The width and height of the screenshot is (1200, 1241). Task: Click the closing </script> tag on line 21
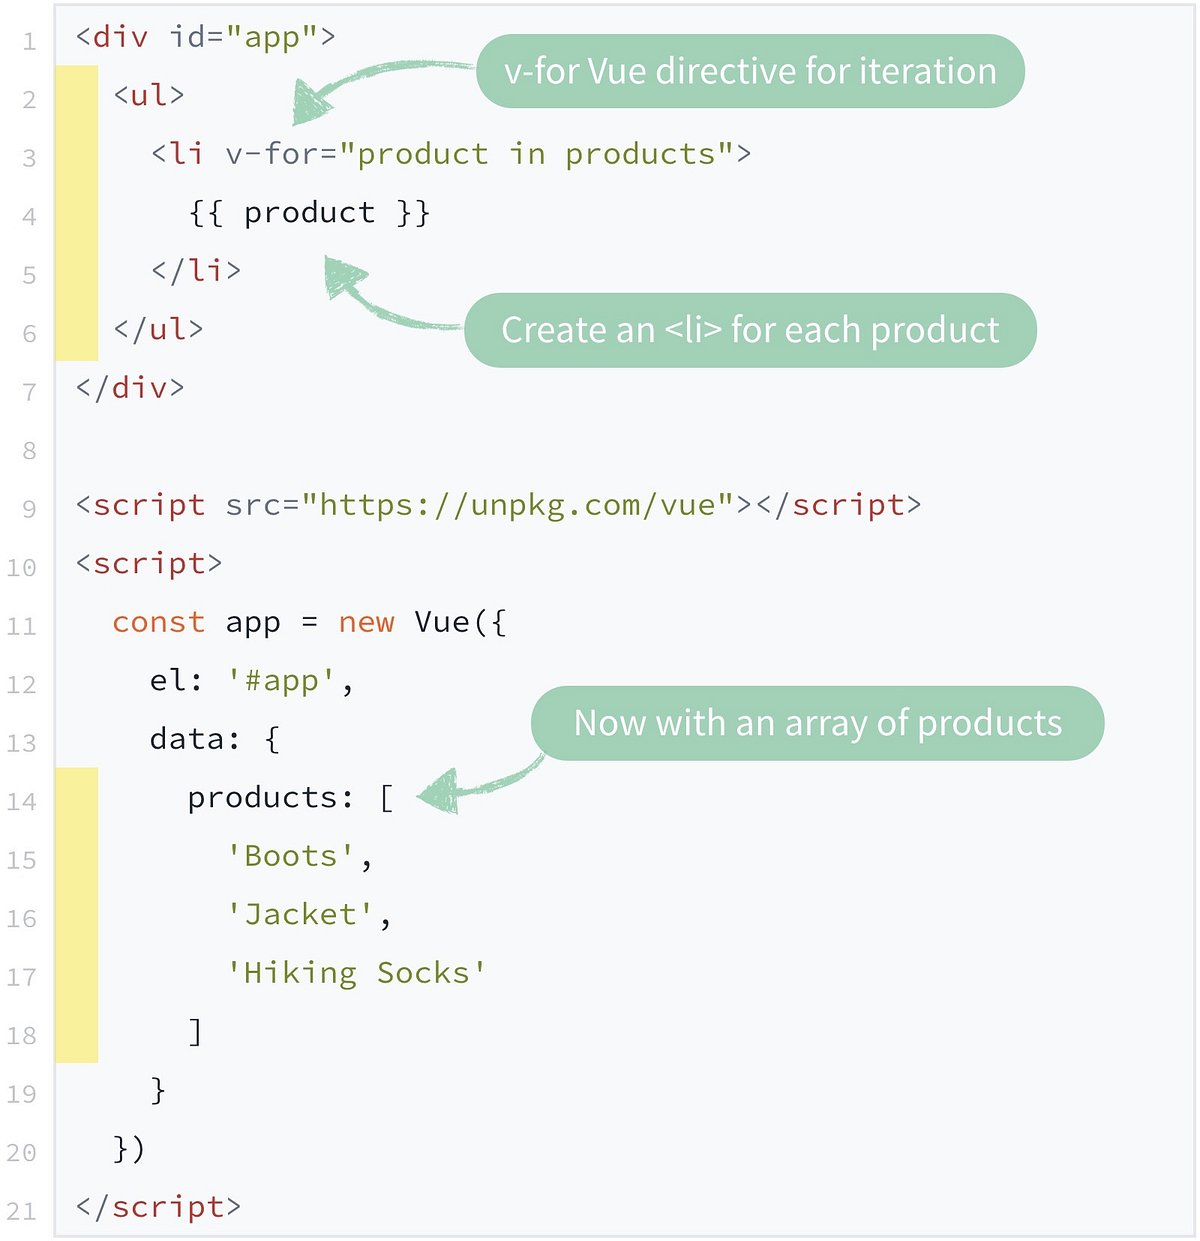click(160, 1207)
